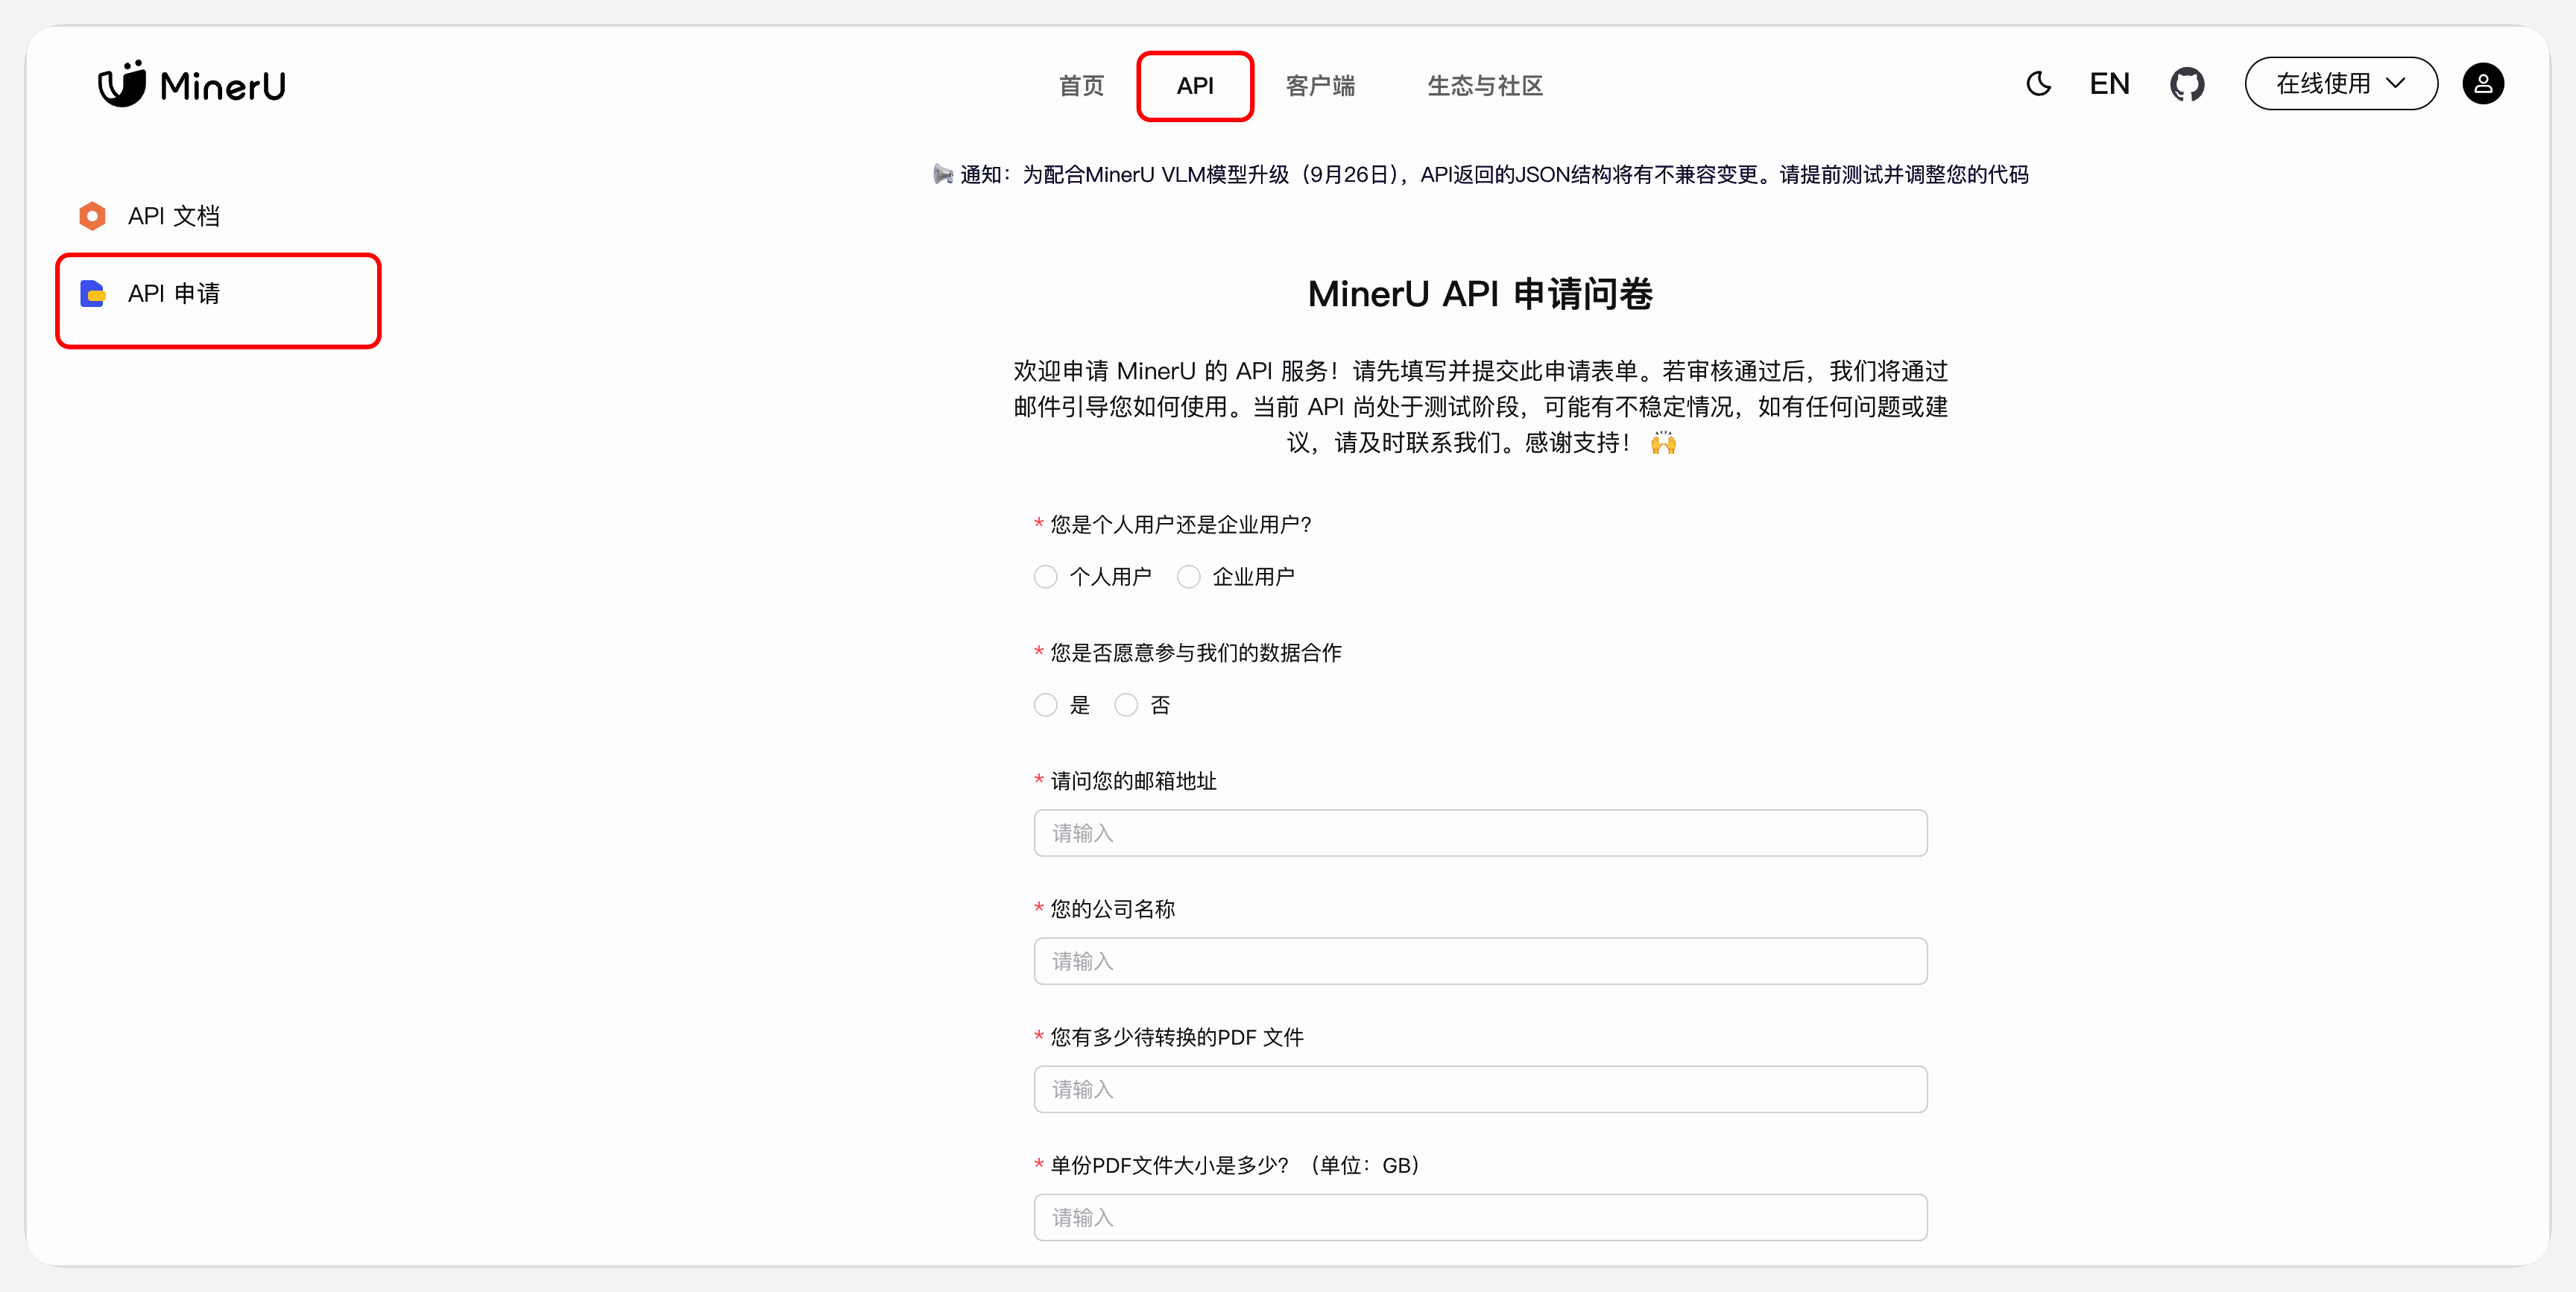Click the 单份PDF文件大小是多少 label
The image size is (2576, 1292).
(x=1234, y=1165)
